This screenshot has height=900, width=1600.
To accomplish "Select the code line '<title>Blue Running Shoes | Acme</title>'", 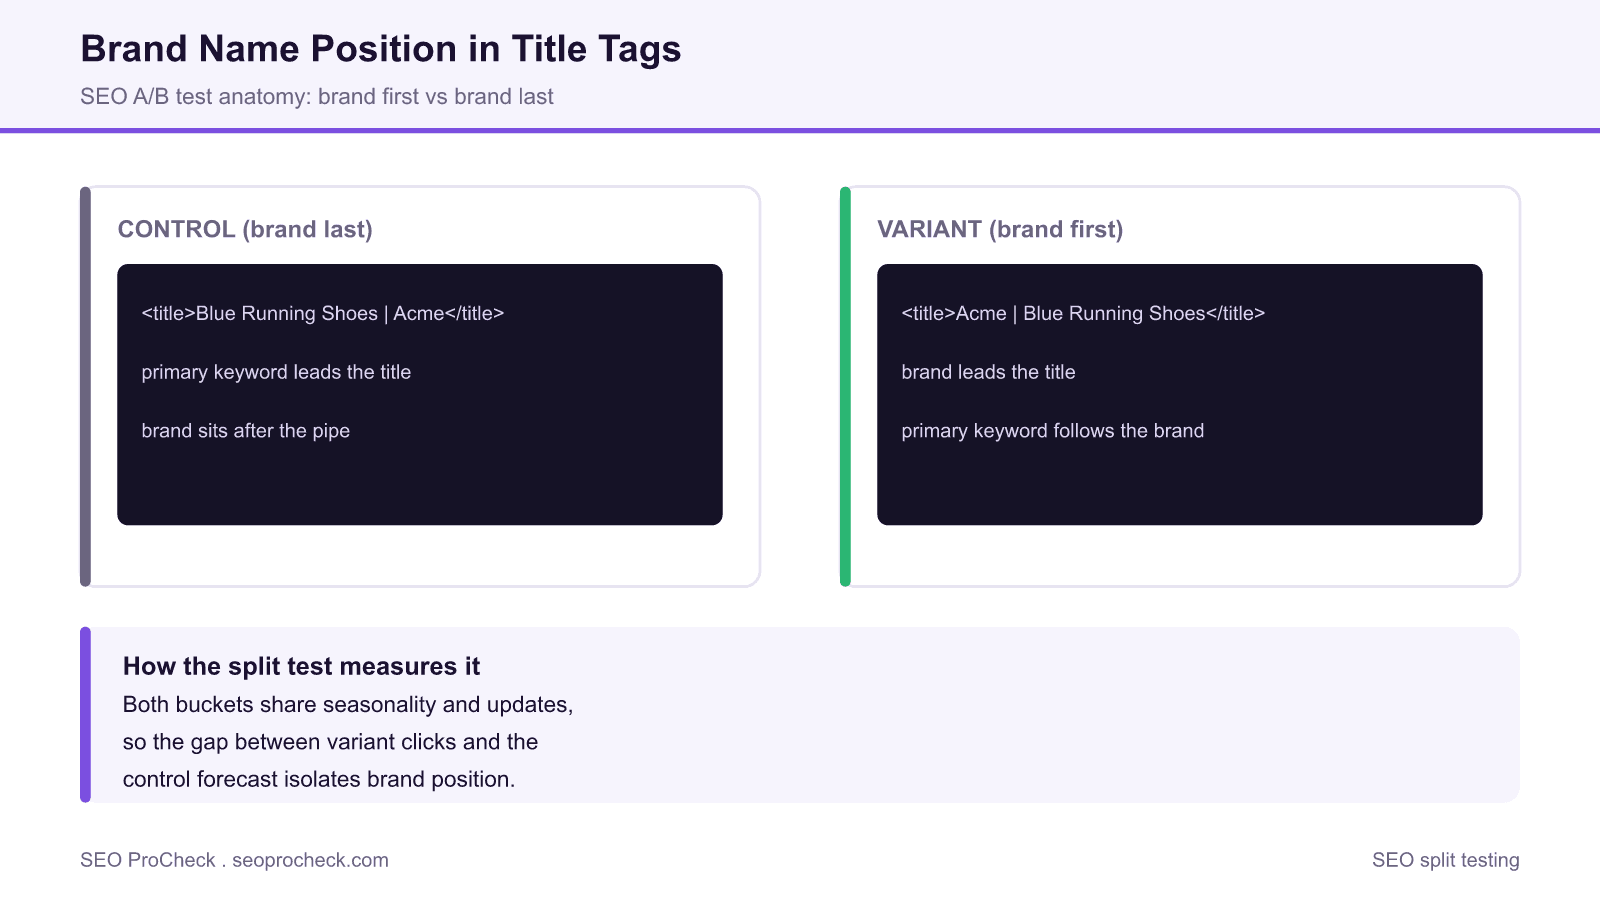I will pos(323,313).
